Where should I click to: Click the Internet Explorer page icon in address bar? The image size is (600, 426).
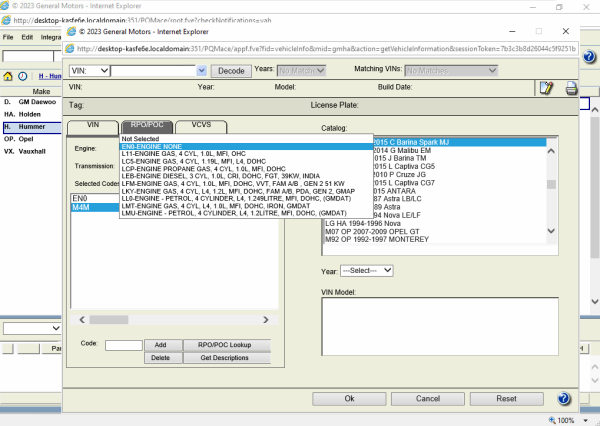click(x=71, y=47)
